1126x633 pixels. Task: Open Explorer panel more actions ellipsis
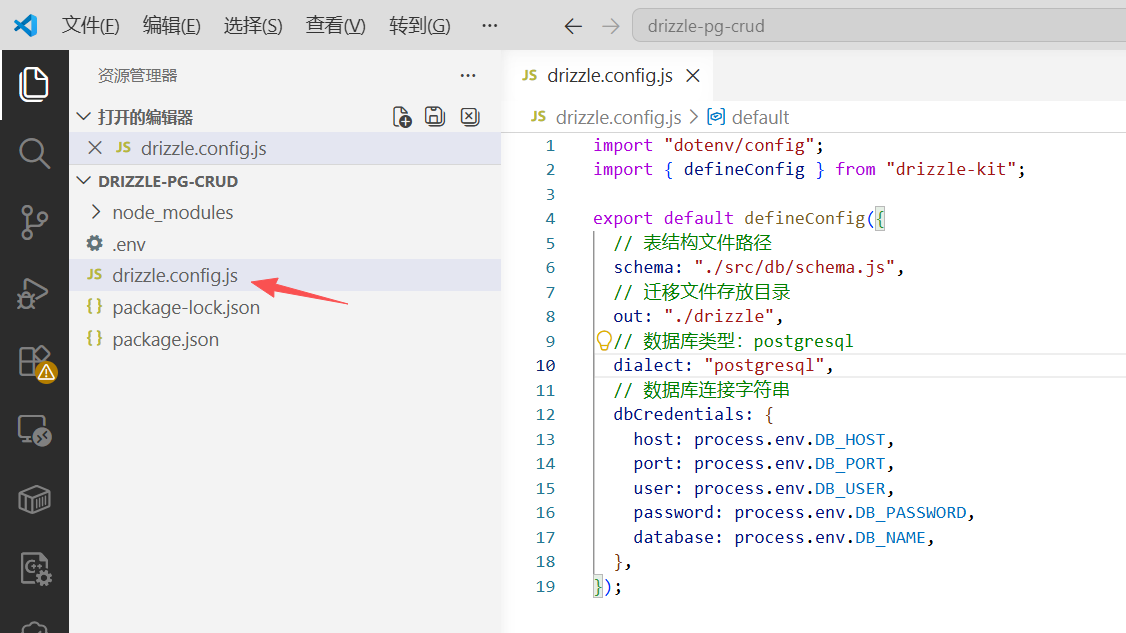(x=468, y=75)
